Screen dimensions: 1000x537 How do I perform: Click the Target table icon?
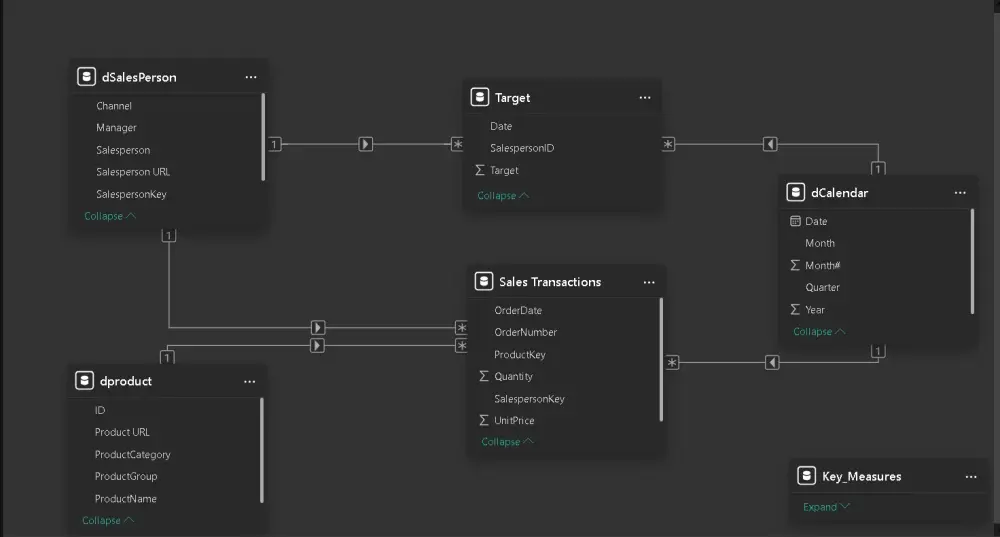tap(480, 97)
